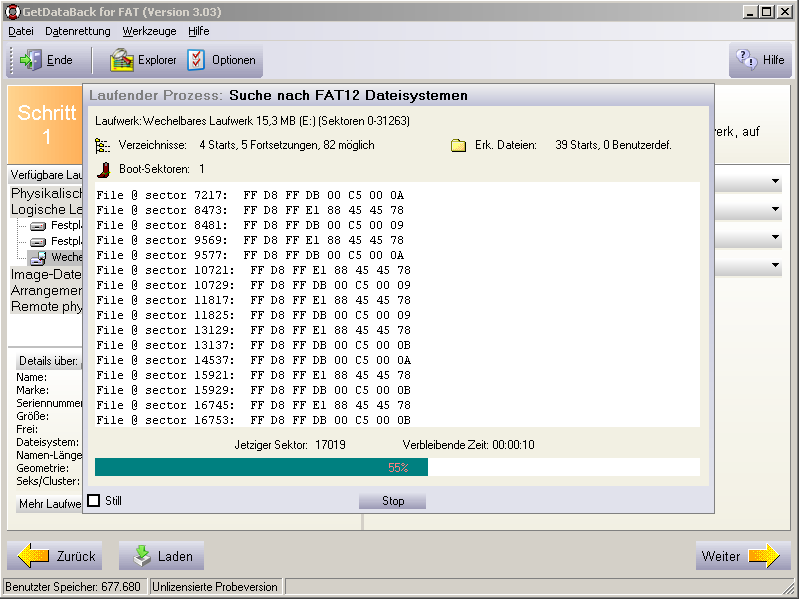Image resolution: width=799 pixels, height=599 pixels.
Task: Click the first Festpl drive icon
Action: tap(38, 226)
